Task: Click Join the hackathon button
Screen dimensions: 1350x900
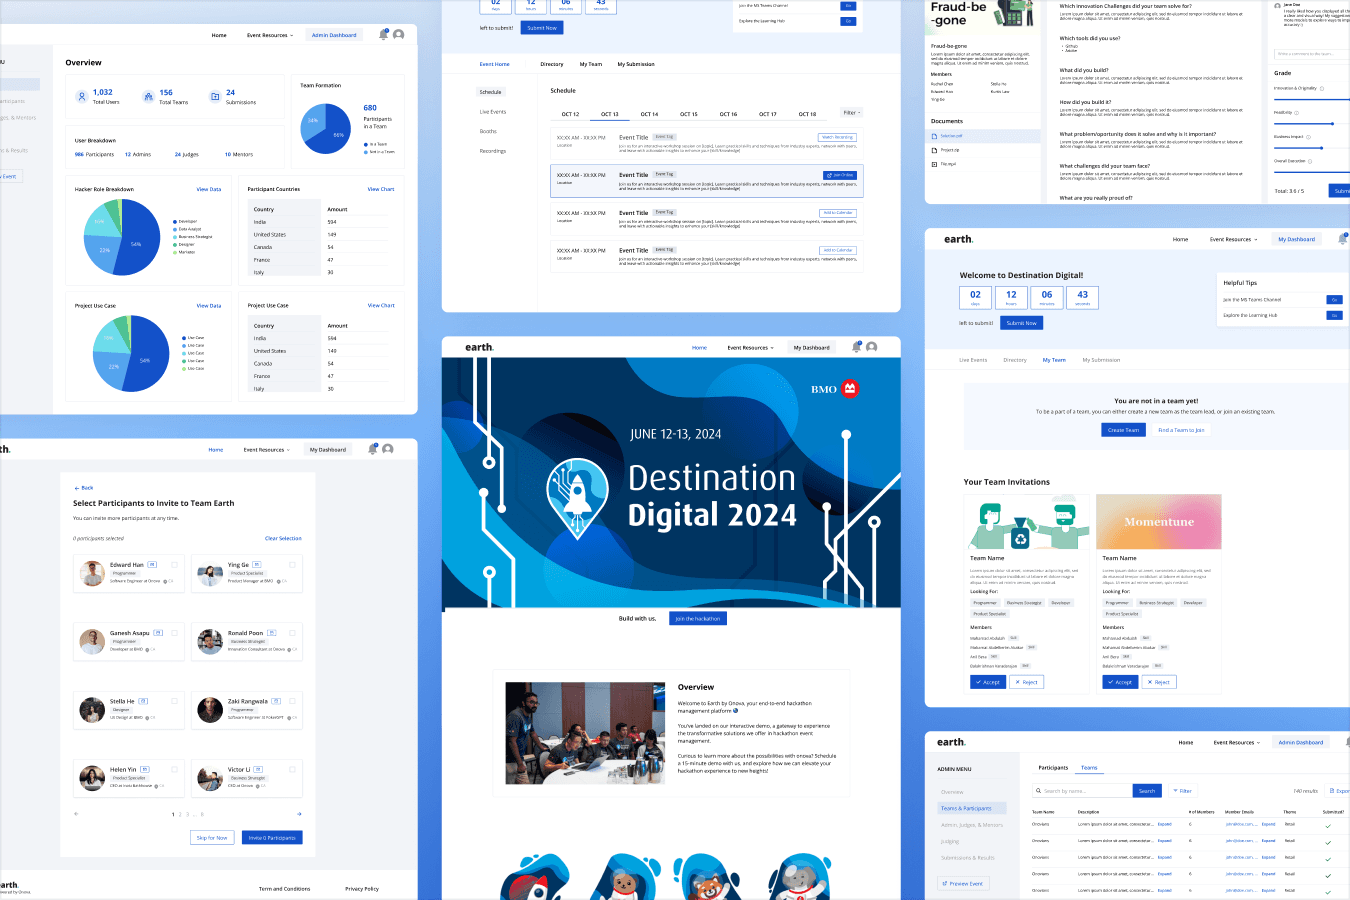Action: (x=698, y=618)
